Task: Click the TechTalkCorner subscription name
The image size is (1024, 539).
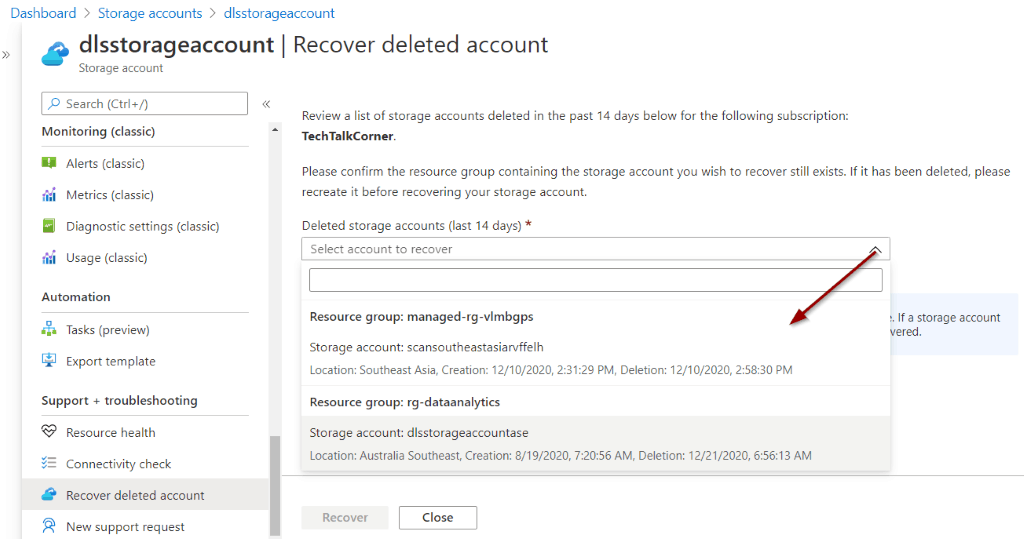Action: 347,136
